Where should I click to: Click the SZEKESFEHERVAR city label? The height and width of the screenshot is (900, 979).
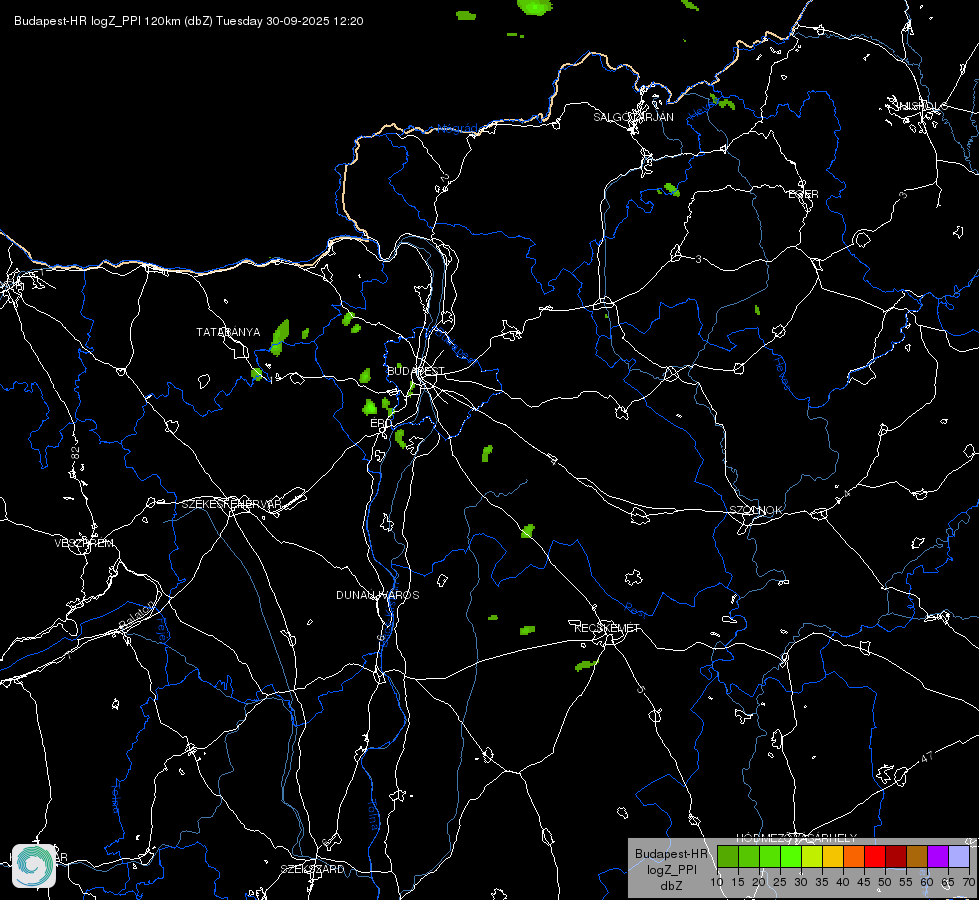tap(231, 504)
